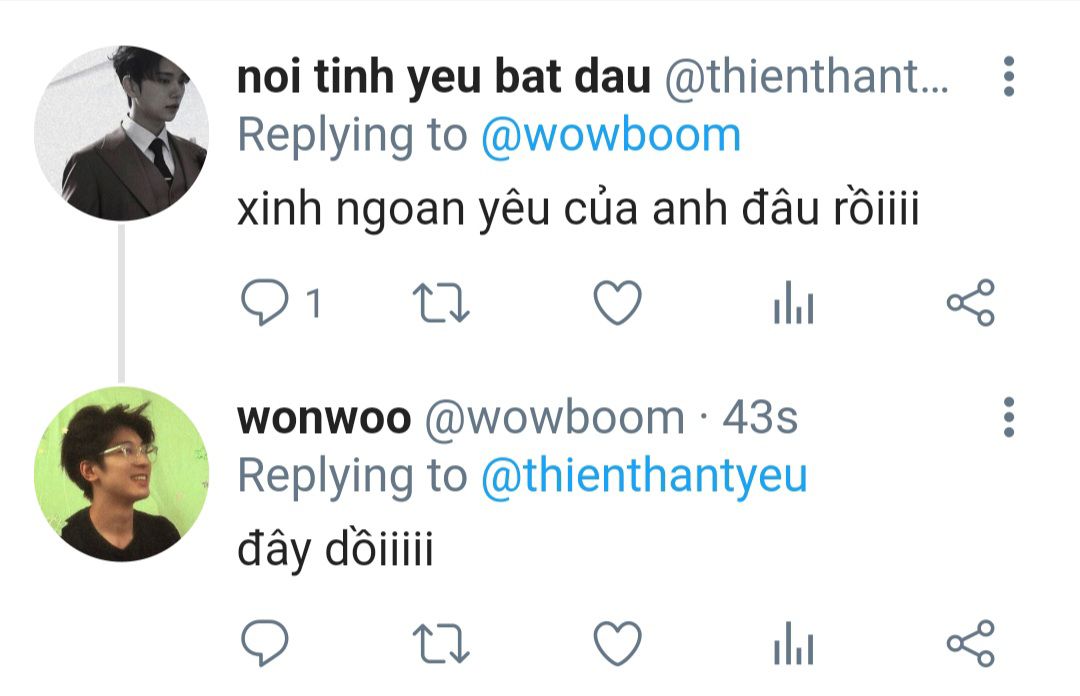Like the tweet 'xinh ngoan yêu của anh'
1080x696 pixels.
(x=618, y=303)
